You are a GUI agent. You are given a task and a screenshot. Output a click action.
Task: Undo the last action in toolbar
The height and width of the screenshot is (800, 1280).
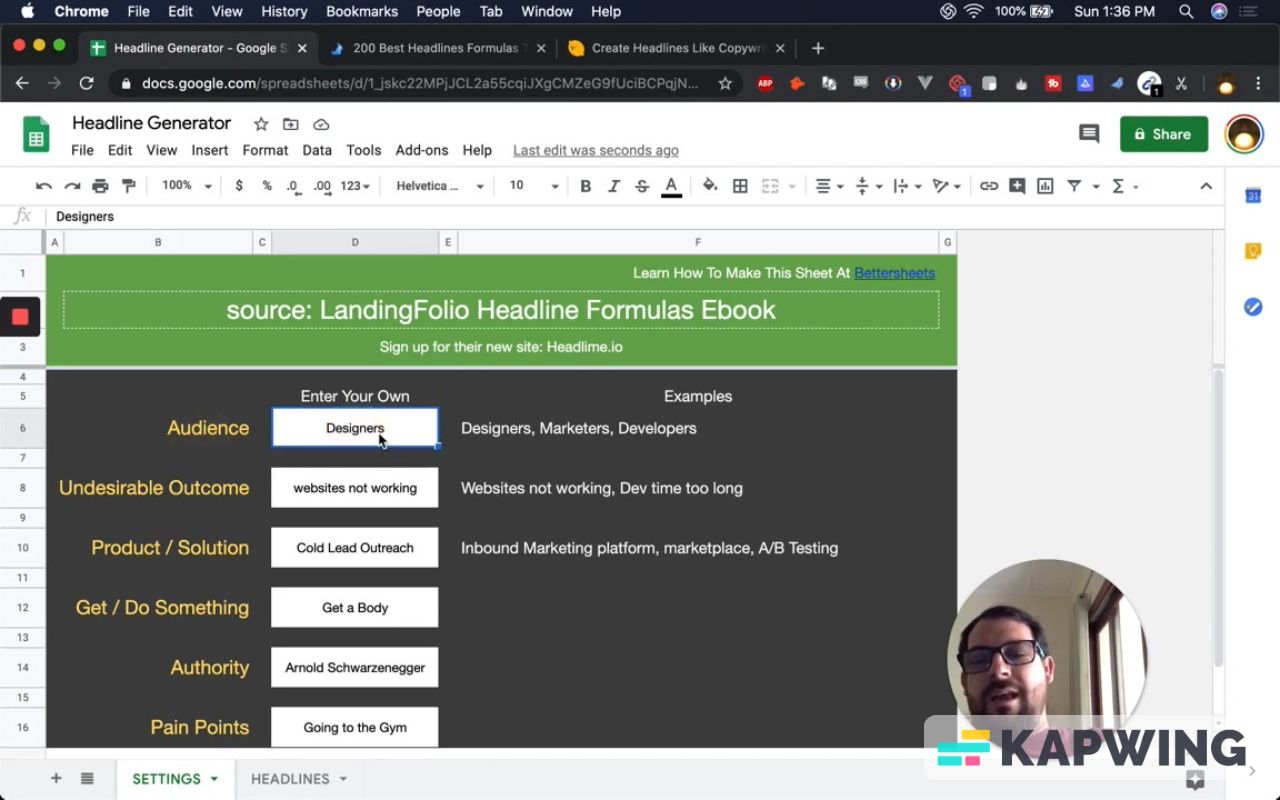pos(44,186)
